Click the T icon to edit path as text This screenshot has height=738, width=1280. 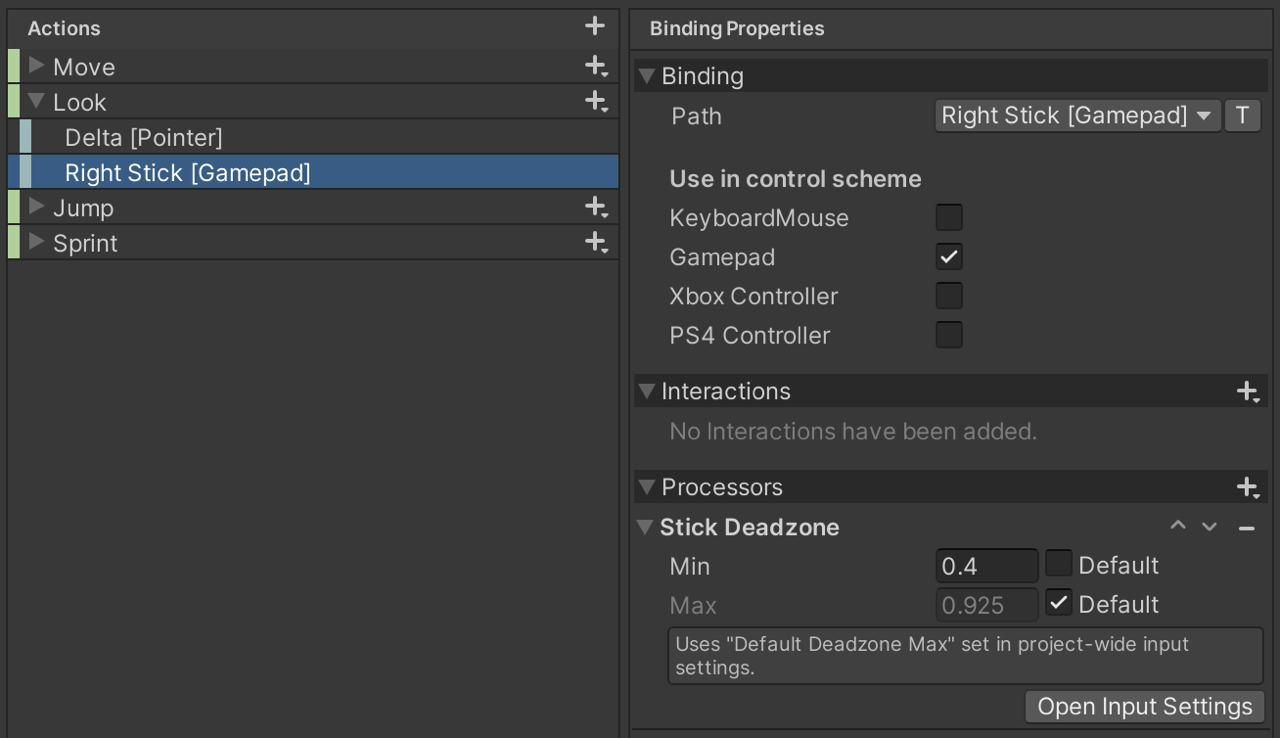[x=1242, y=115]
